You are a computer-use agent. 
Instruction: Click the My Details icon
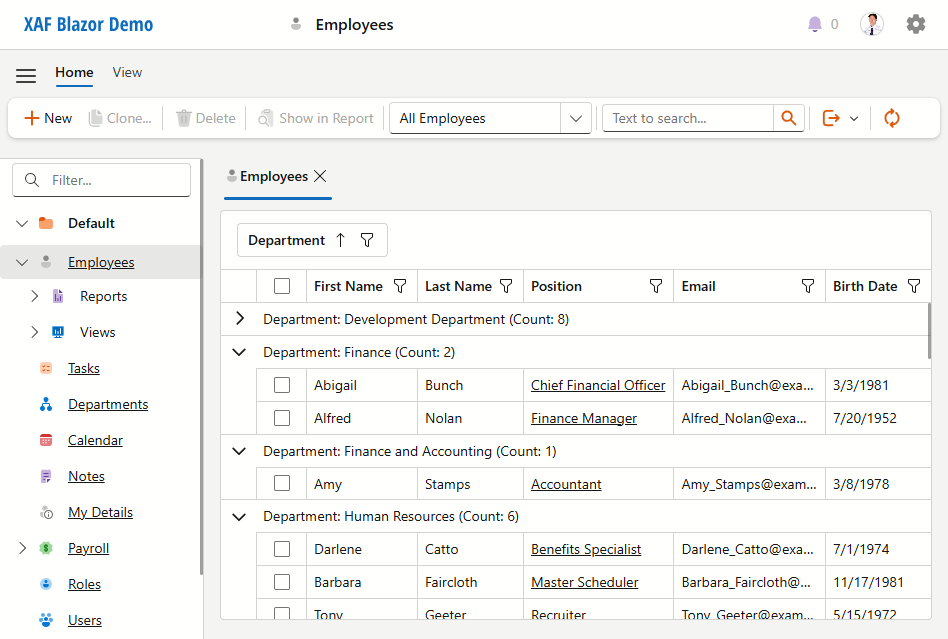46,513
